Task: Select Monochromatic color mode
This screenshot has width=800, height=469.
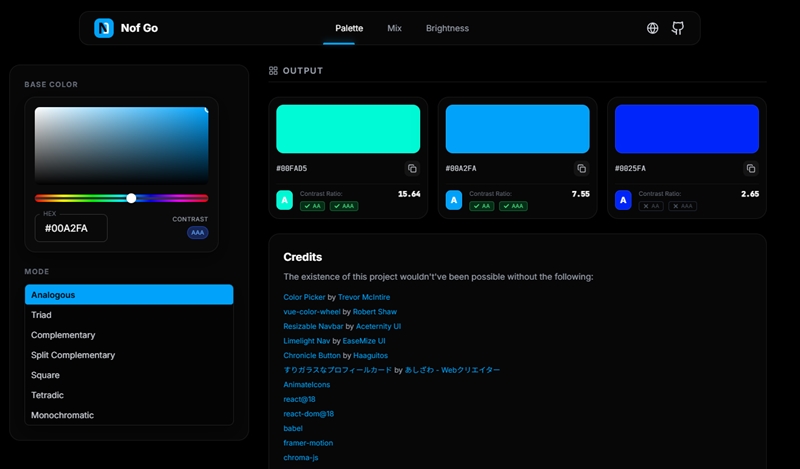Action: tap(65, 415)
